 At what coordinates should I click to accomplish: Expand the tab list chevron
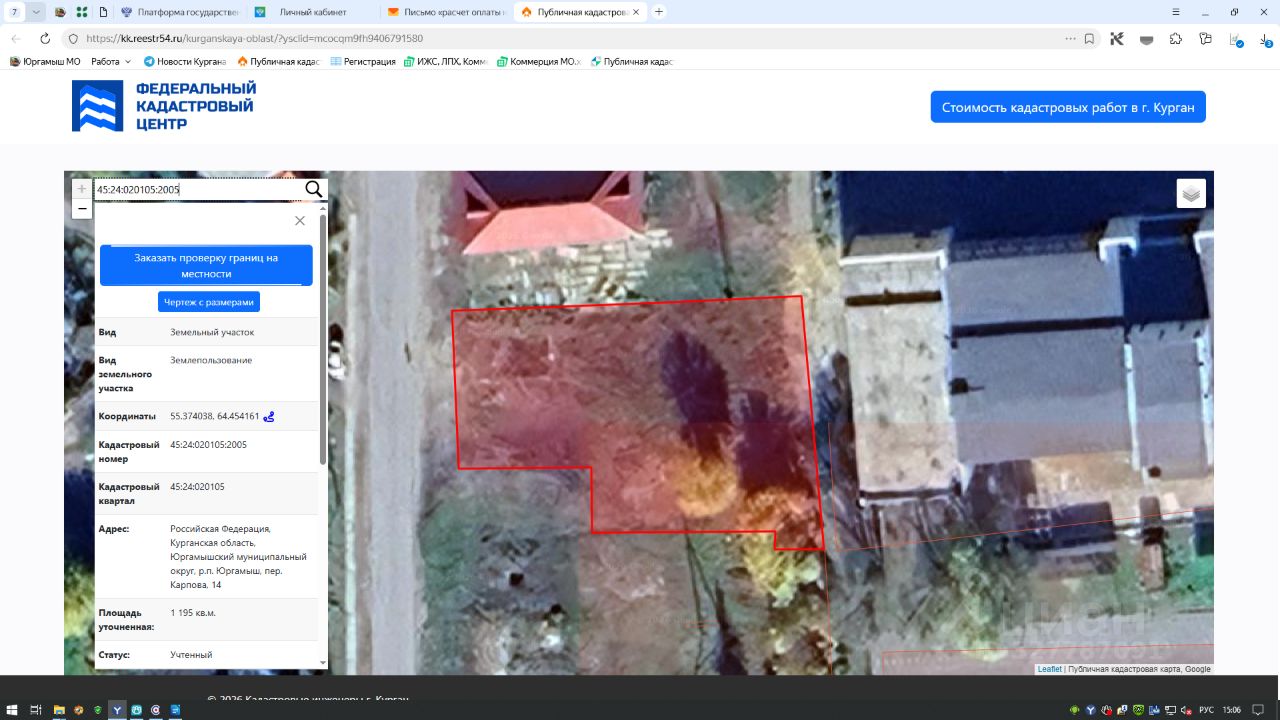(x=37, y=12)
